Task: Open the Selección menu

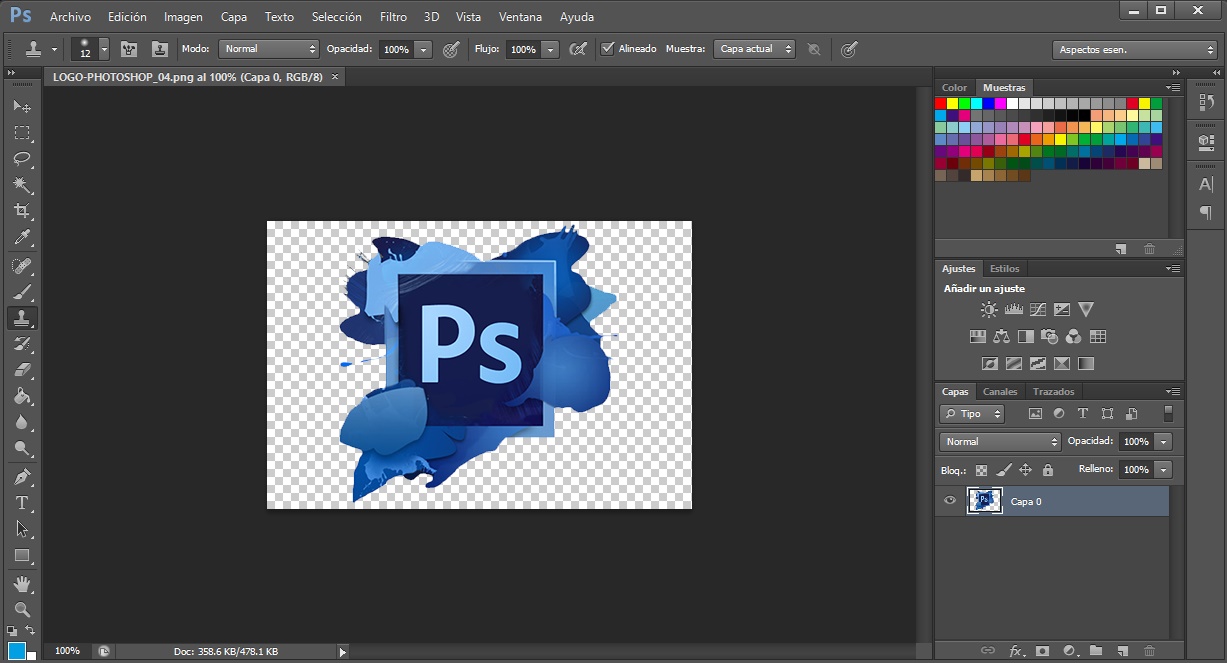Action: coord(337,17)
